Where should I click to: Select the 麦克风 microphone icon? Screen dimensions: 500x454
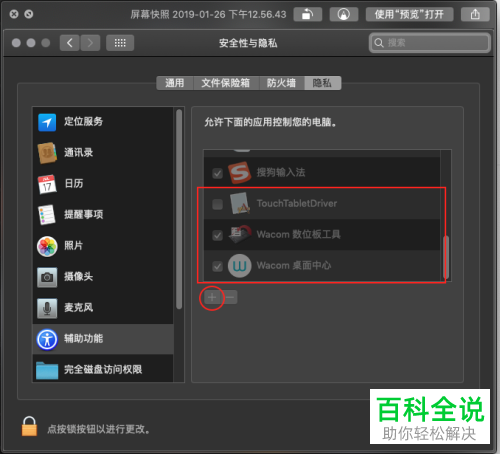47,308
